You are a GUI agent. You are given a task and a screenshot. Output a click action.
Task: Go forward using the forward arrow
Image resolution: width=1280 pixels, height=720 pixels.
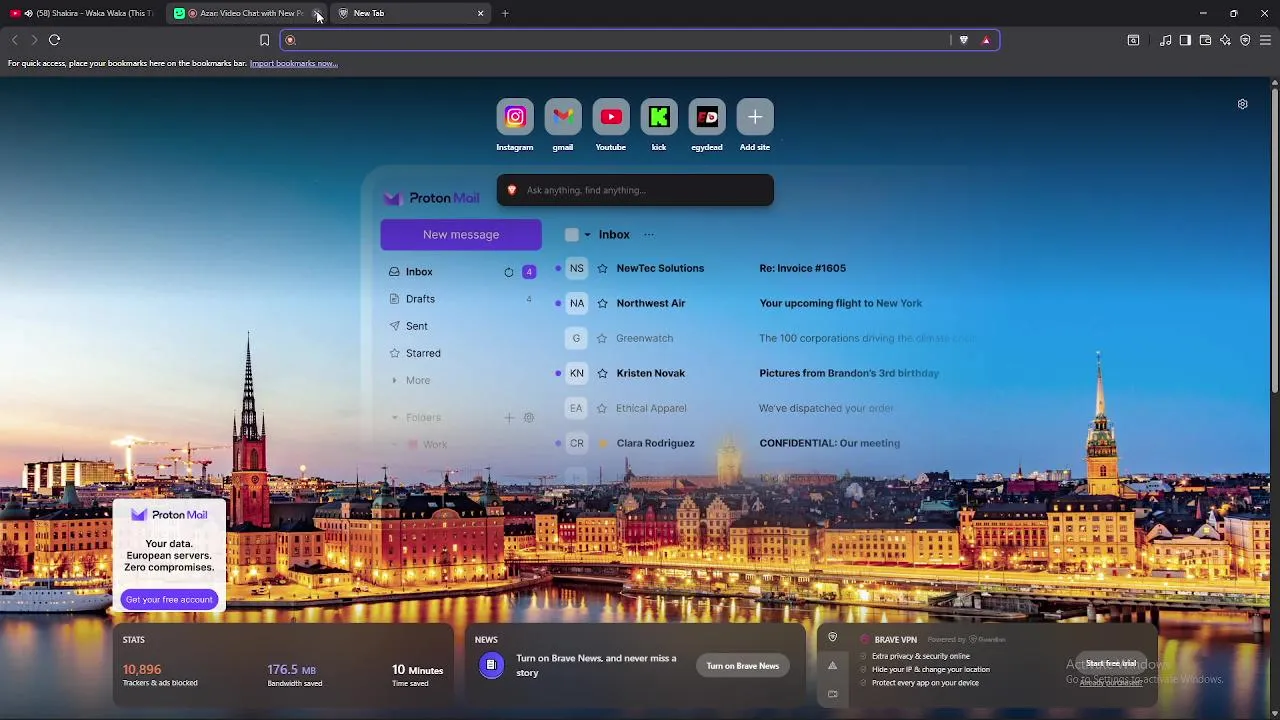click(34, 40)
